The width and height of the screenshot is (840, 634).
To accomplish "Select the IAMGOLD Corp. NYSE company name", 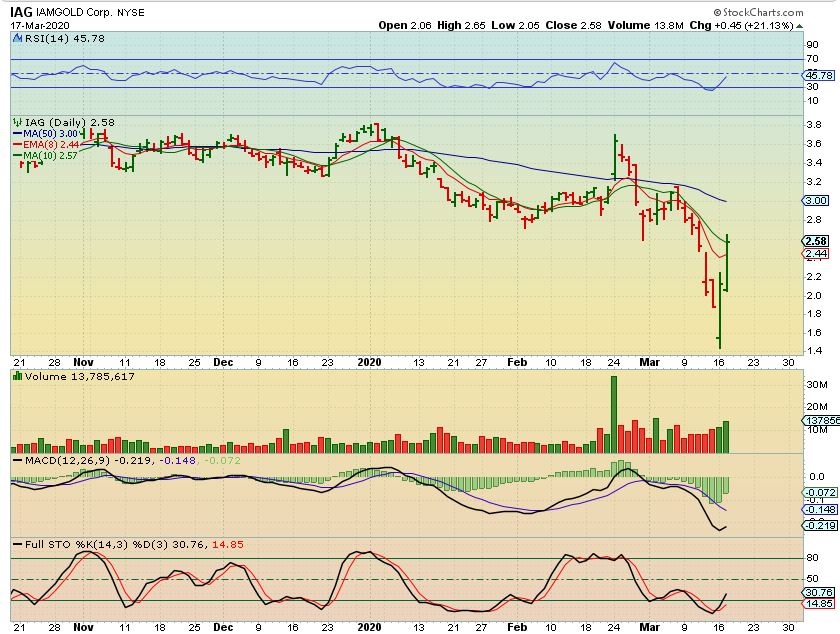I will [x=90, y=12].
